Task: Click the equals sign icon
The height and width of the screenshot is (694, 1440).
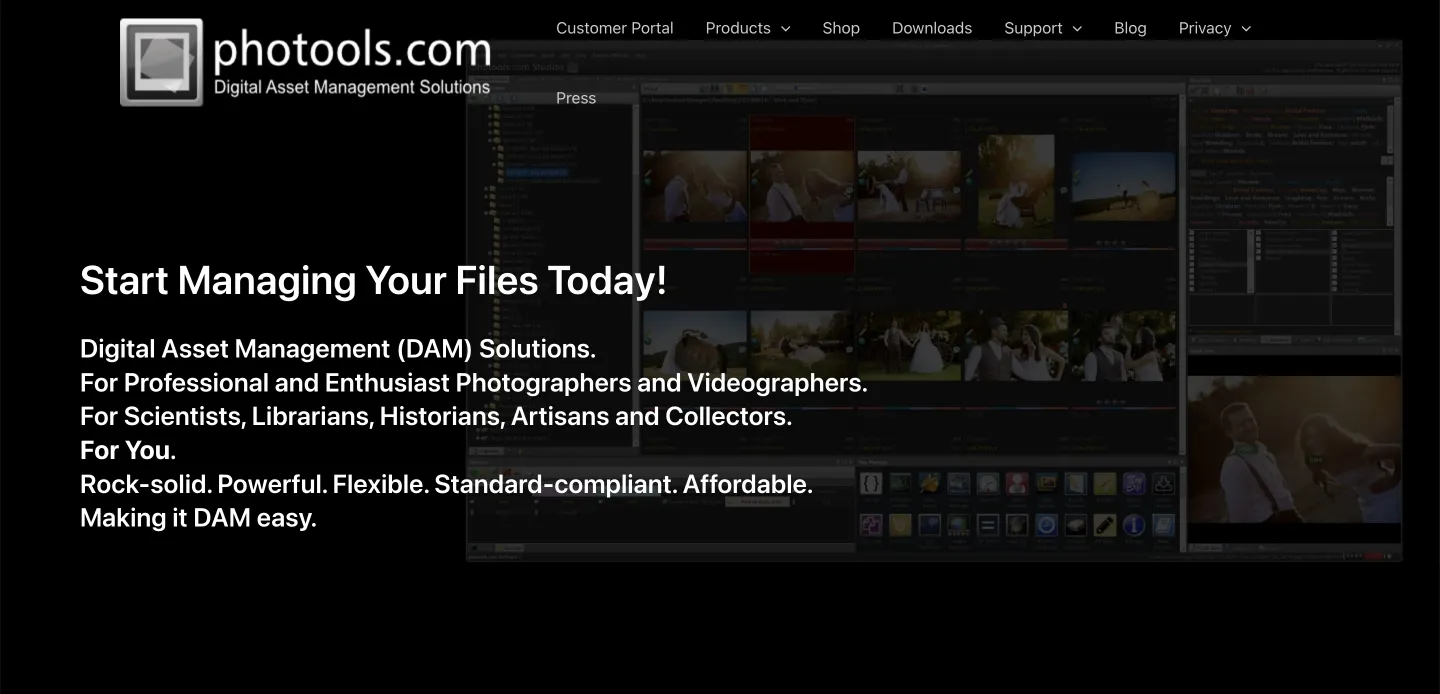Action: coord(988,525)
